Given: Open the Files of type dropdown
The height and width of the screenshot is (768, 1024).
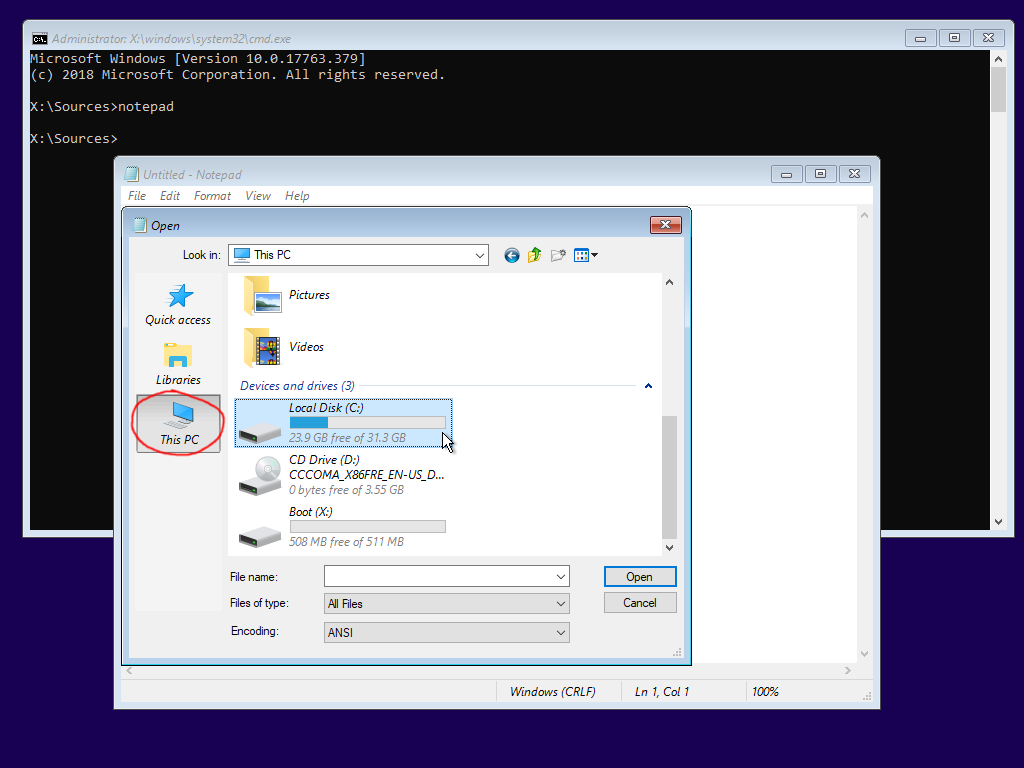Looking at the screenshot, I should [x=560, y=602].
